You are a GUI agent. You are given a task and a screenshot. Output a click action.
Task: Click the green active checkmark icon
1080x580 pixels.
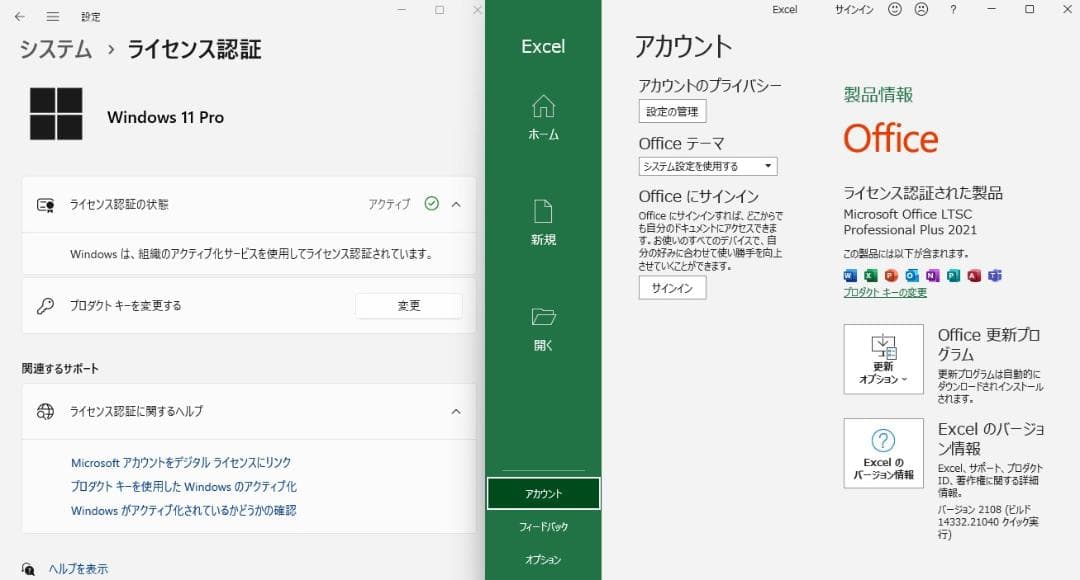[x=432, y=203]
